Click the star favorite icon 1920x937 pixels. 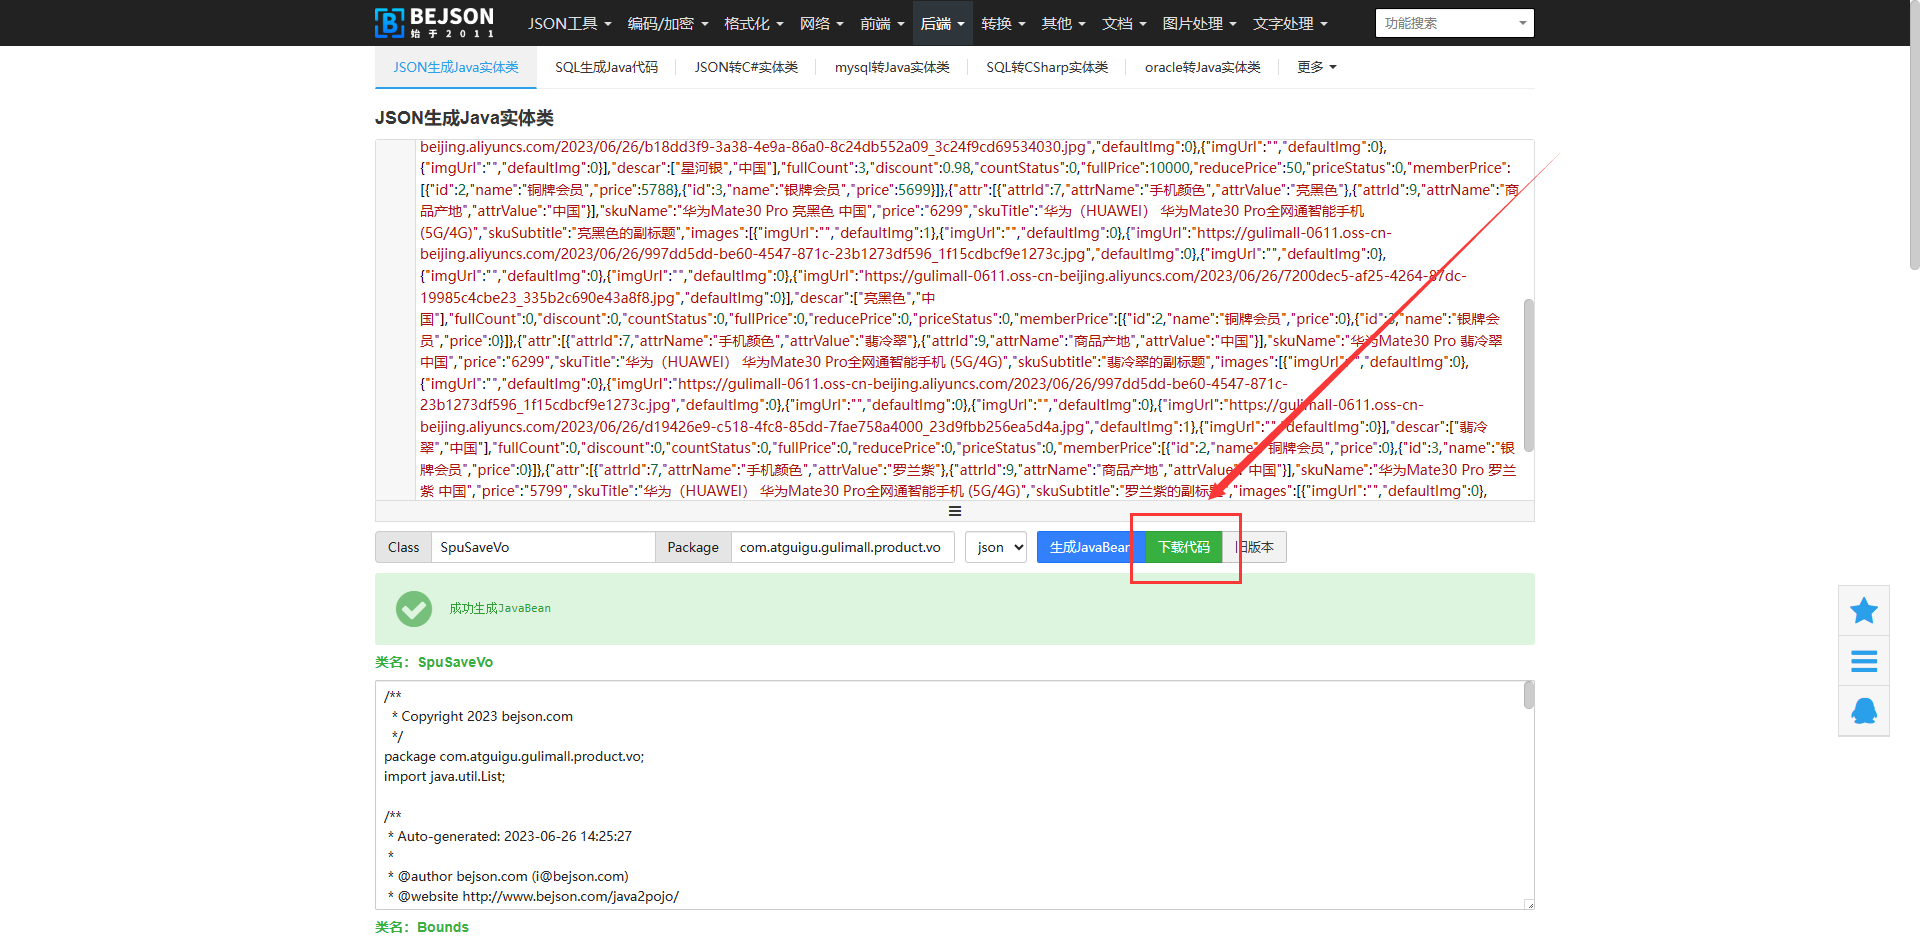pos(1863,611)
